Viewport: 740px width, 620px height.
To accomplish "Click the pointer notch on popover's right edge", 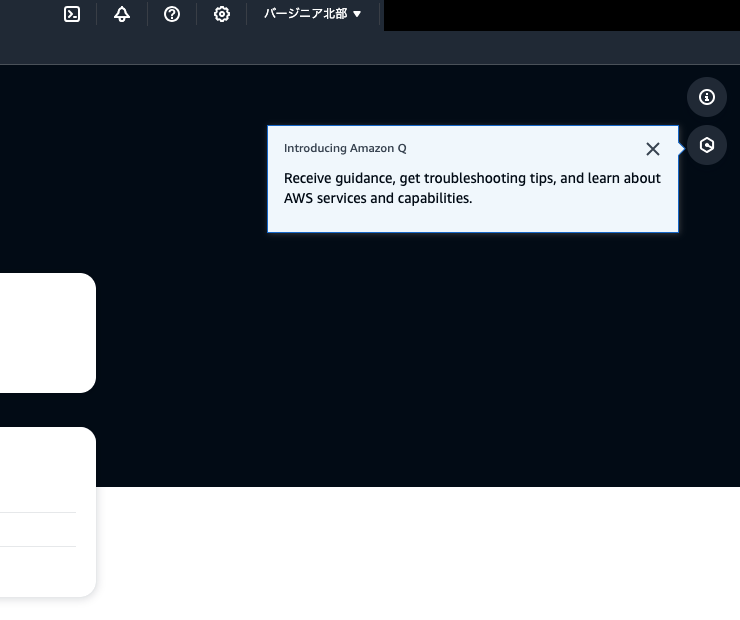I will coord(682,147).
